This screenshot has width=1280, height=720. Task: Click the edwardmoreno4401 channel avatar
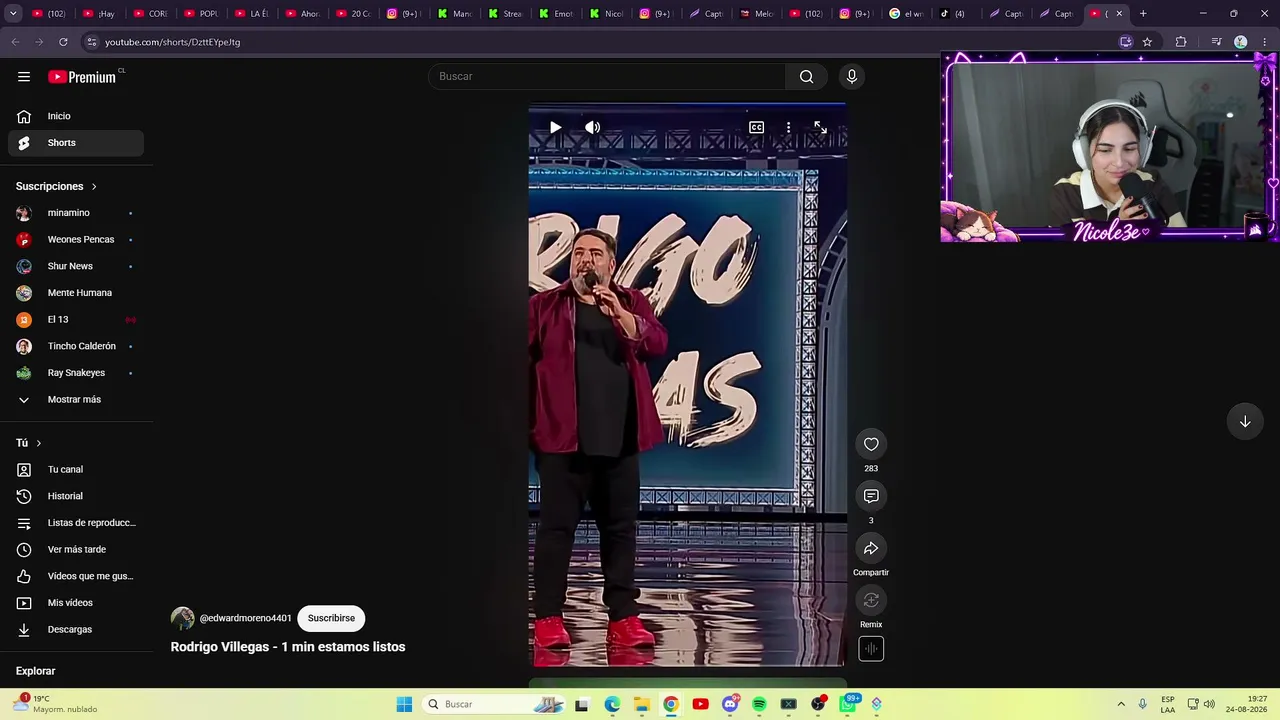coord(182,618)
